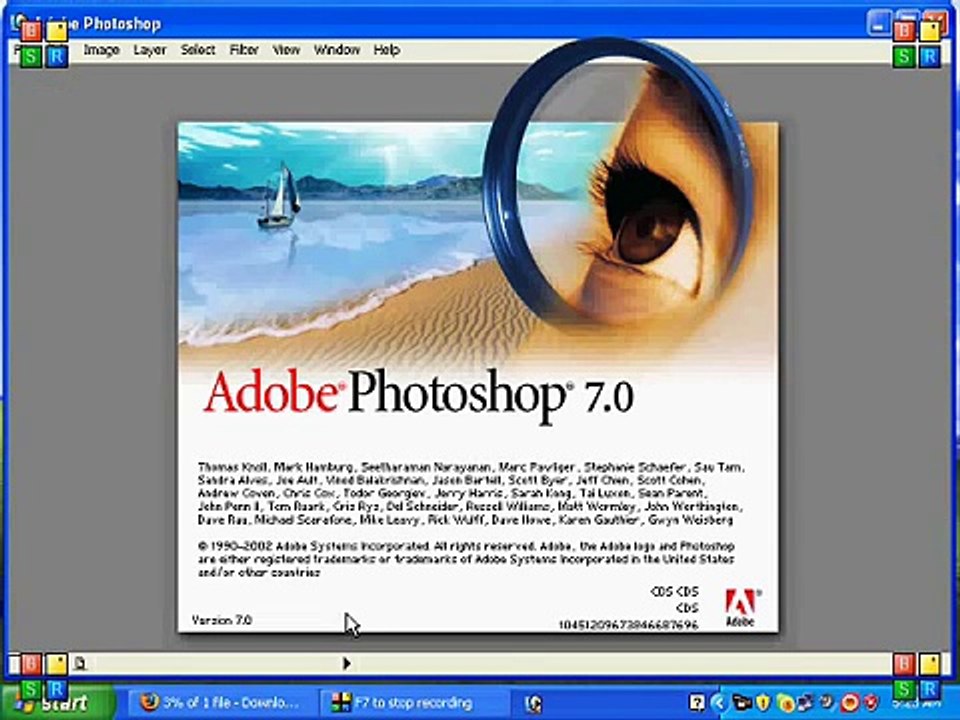Expand the status bar black arrow menu

point(347,663)
